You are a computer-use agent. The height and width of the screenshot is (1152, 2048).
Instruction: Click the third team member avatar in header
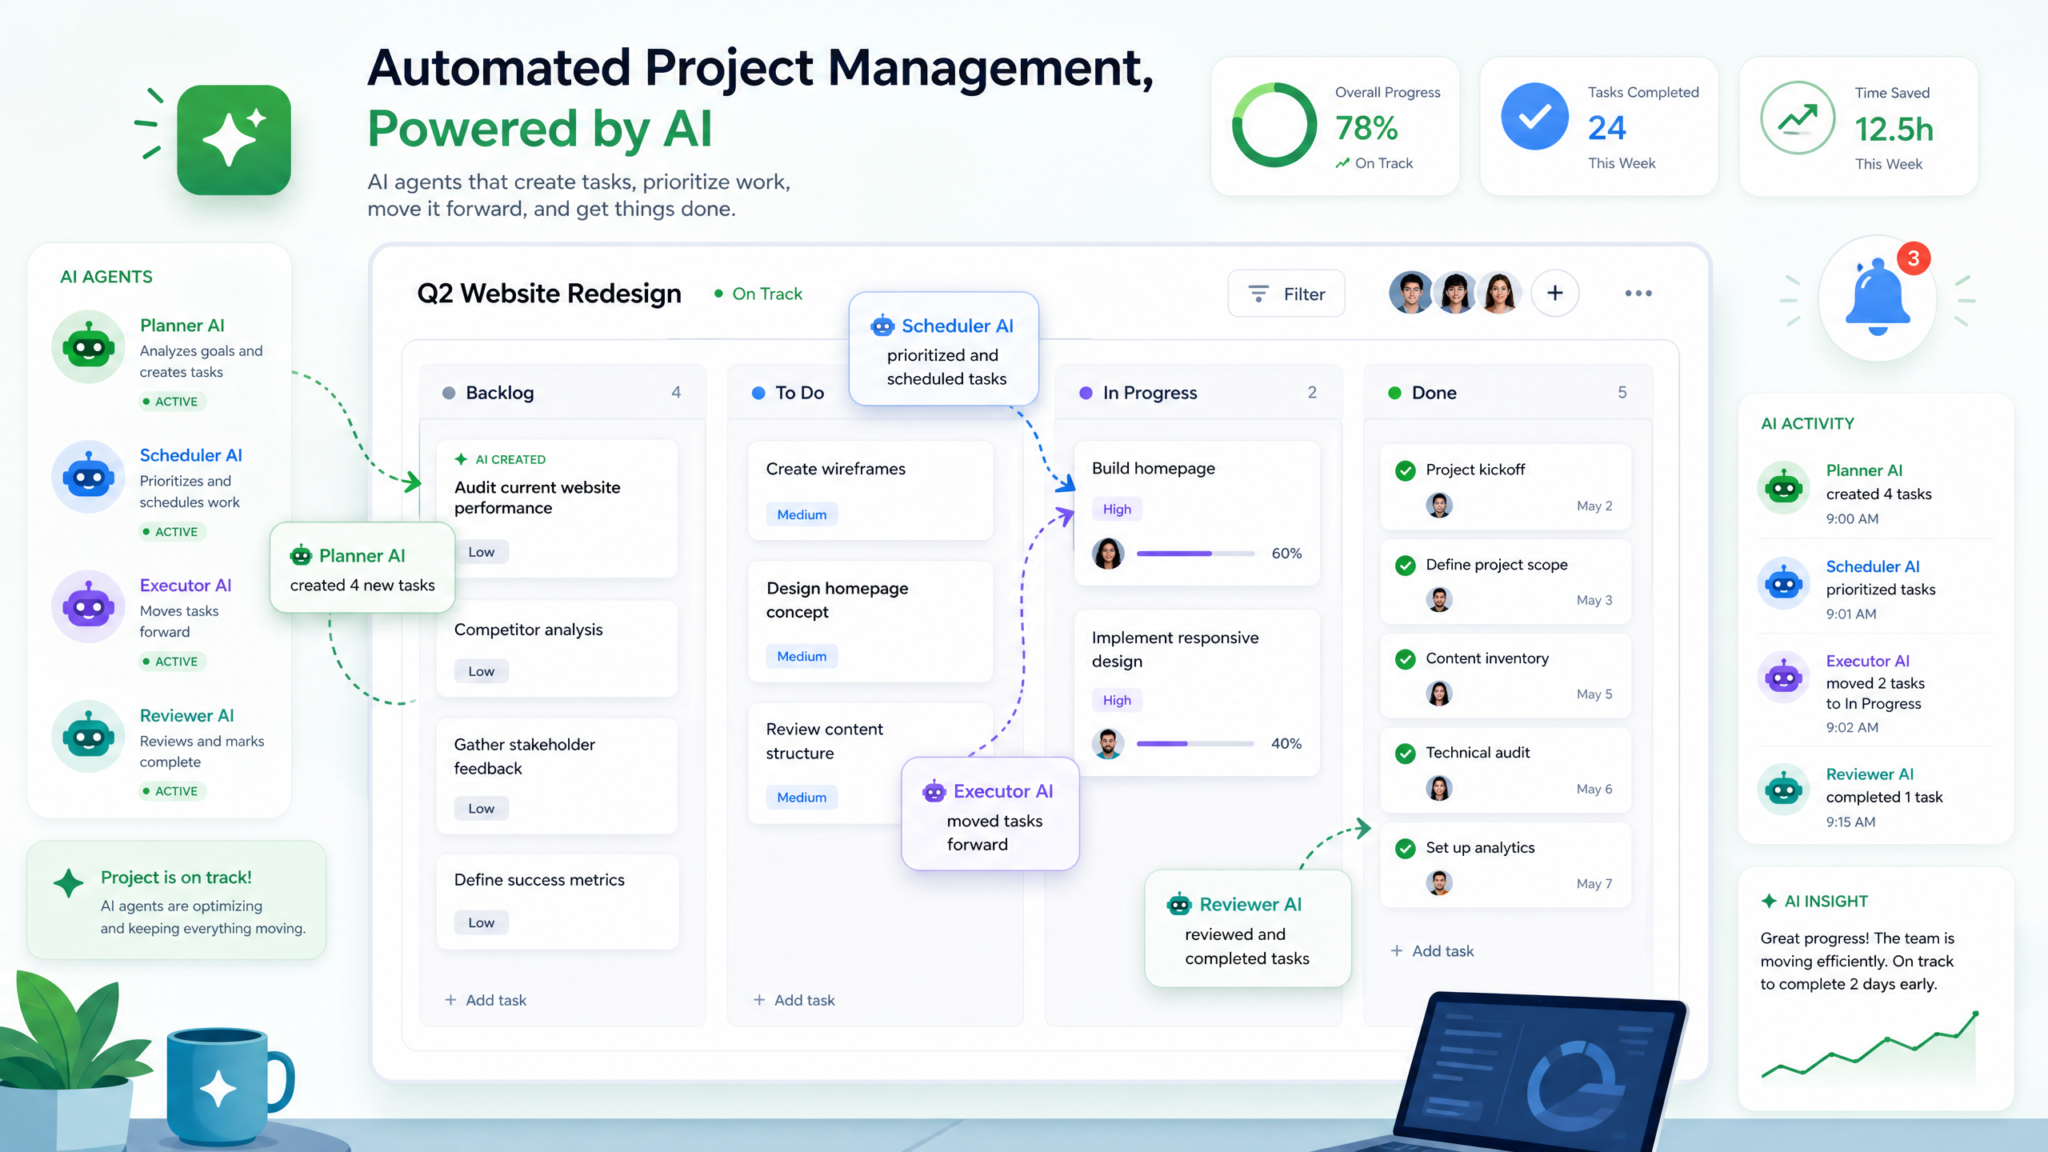coord(1499,293)
